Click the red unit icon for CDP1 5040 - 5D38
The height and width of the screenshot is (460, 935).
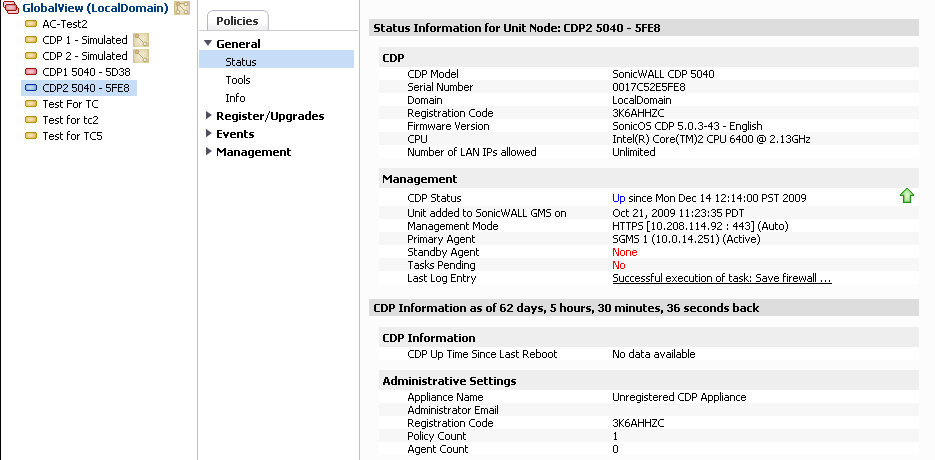31,72
